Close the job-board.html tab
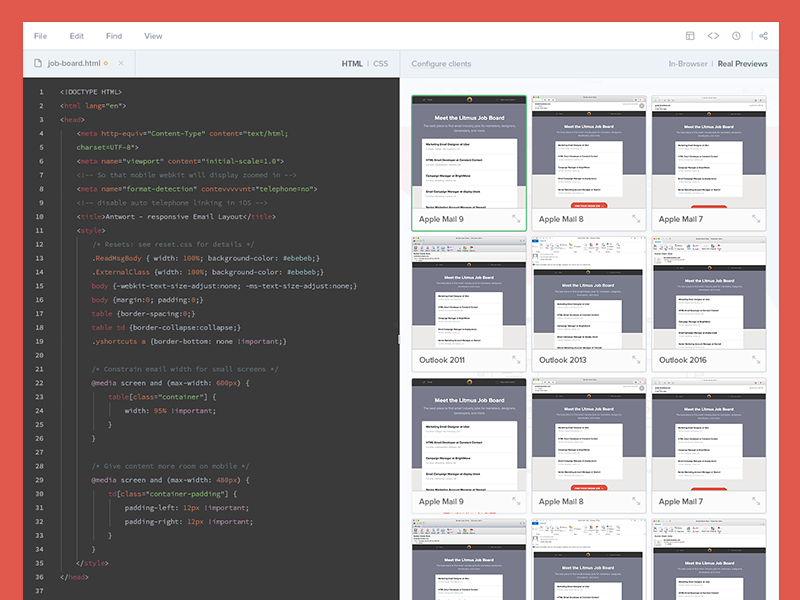 pyautogui.click(x=121, y=63)
